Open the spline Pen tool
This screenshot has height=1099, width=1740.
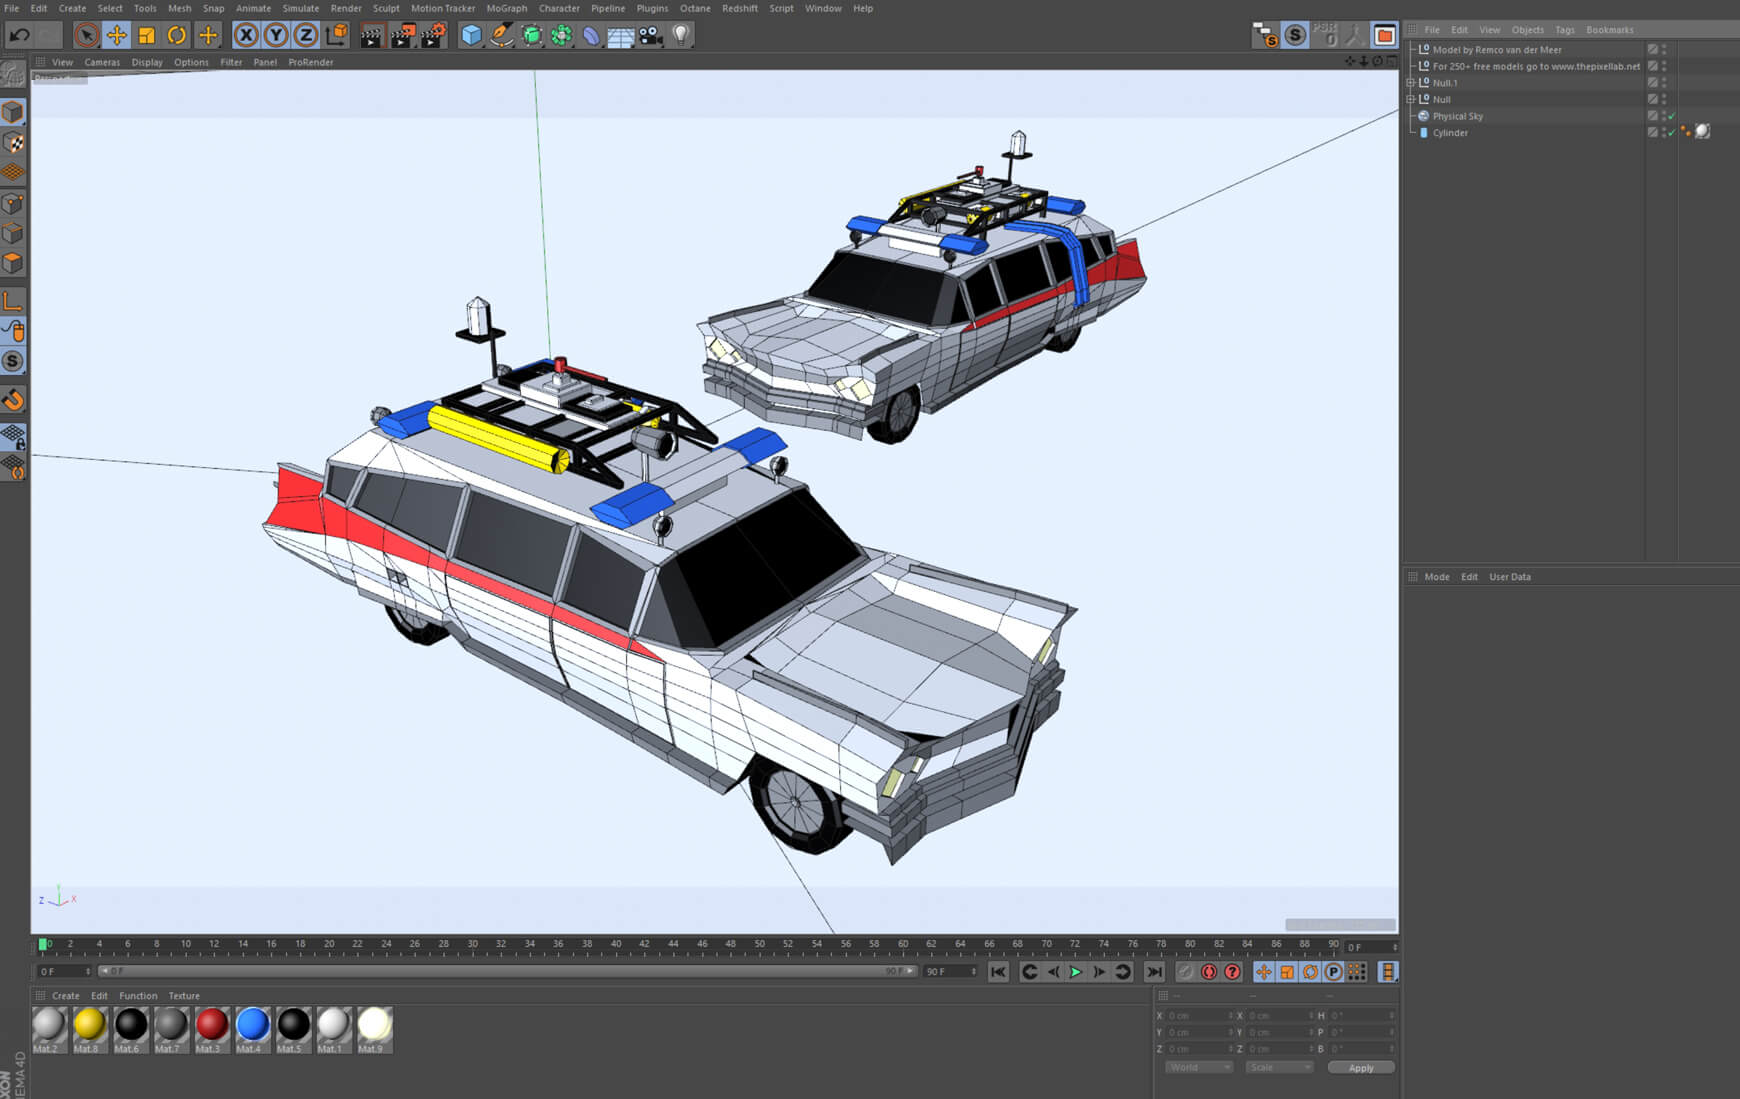(x=501, y=36)
